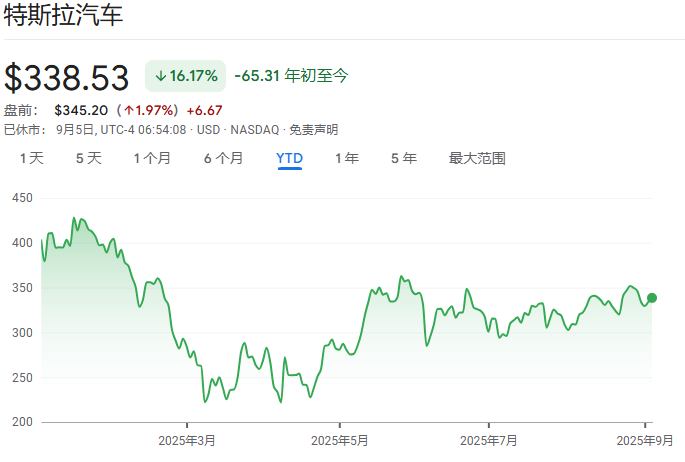Click the 2025年3月 axis label

click(x=187, y=441)
